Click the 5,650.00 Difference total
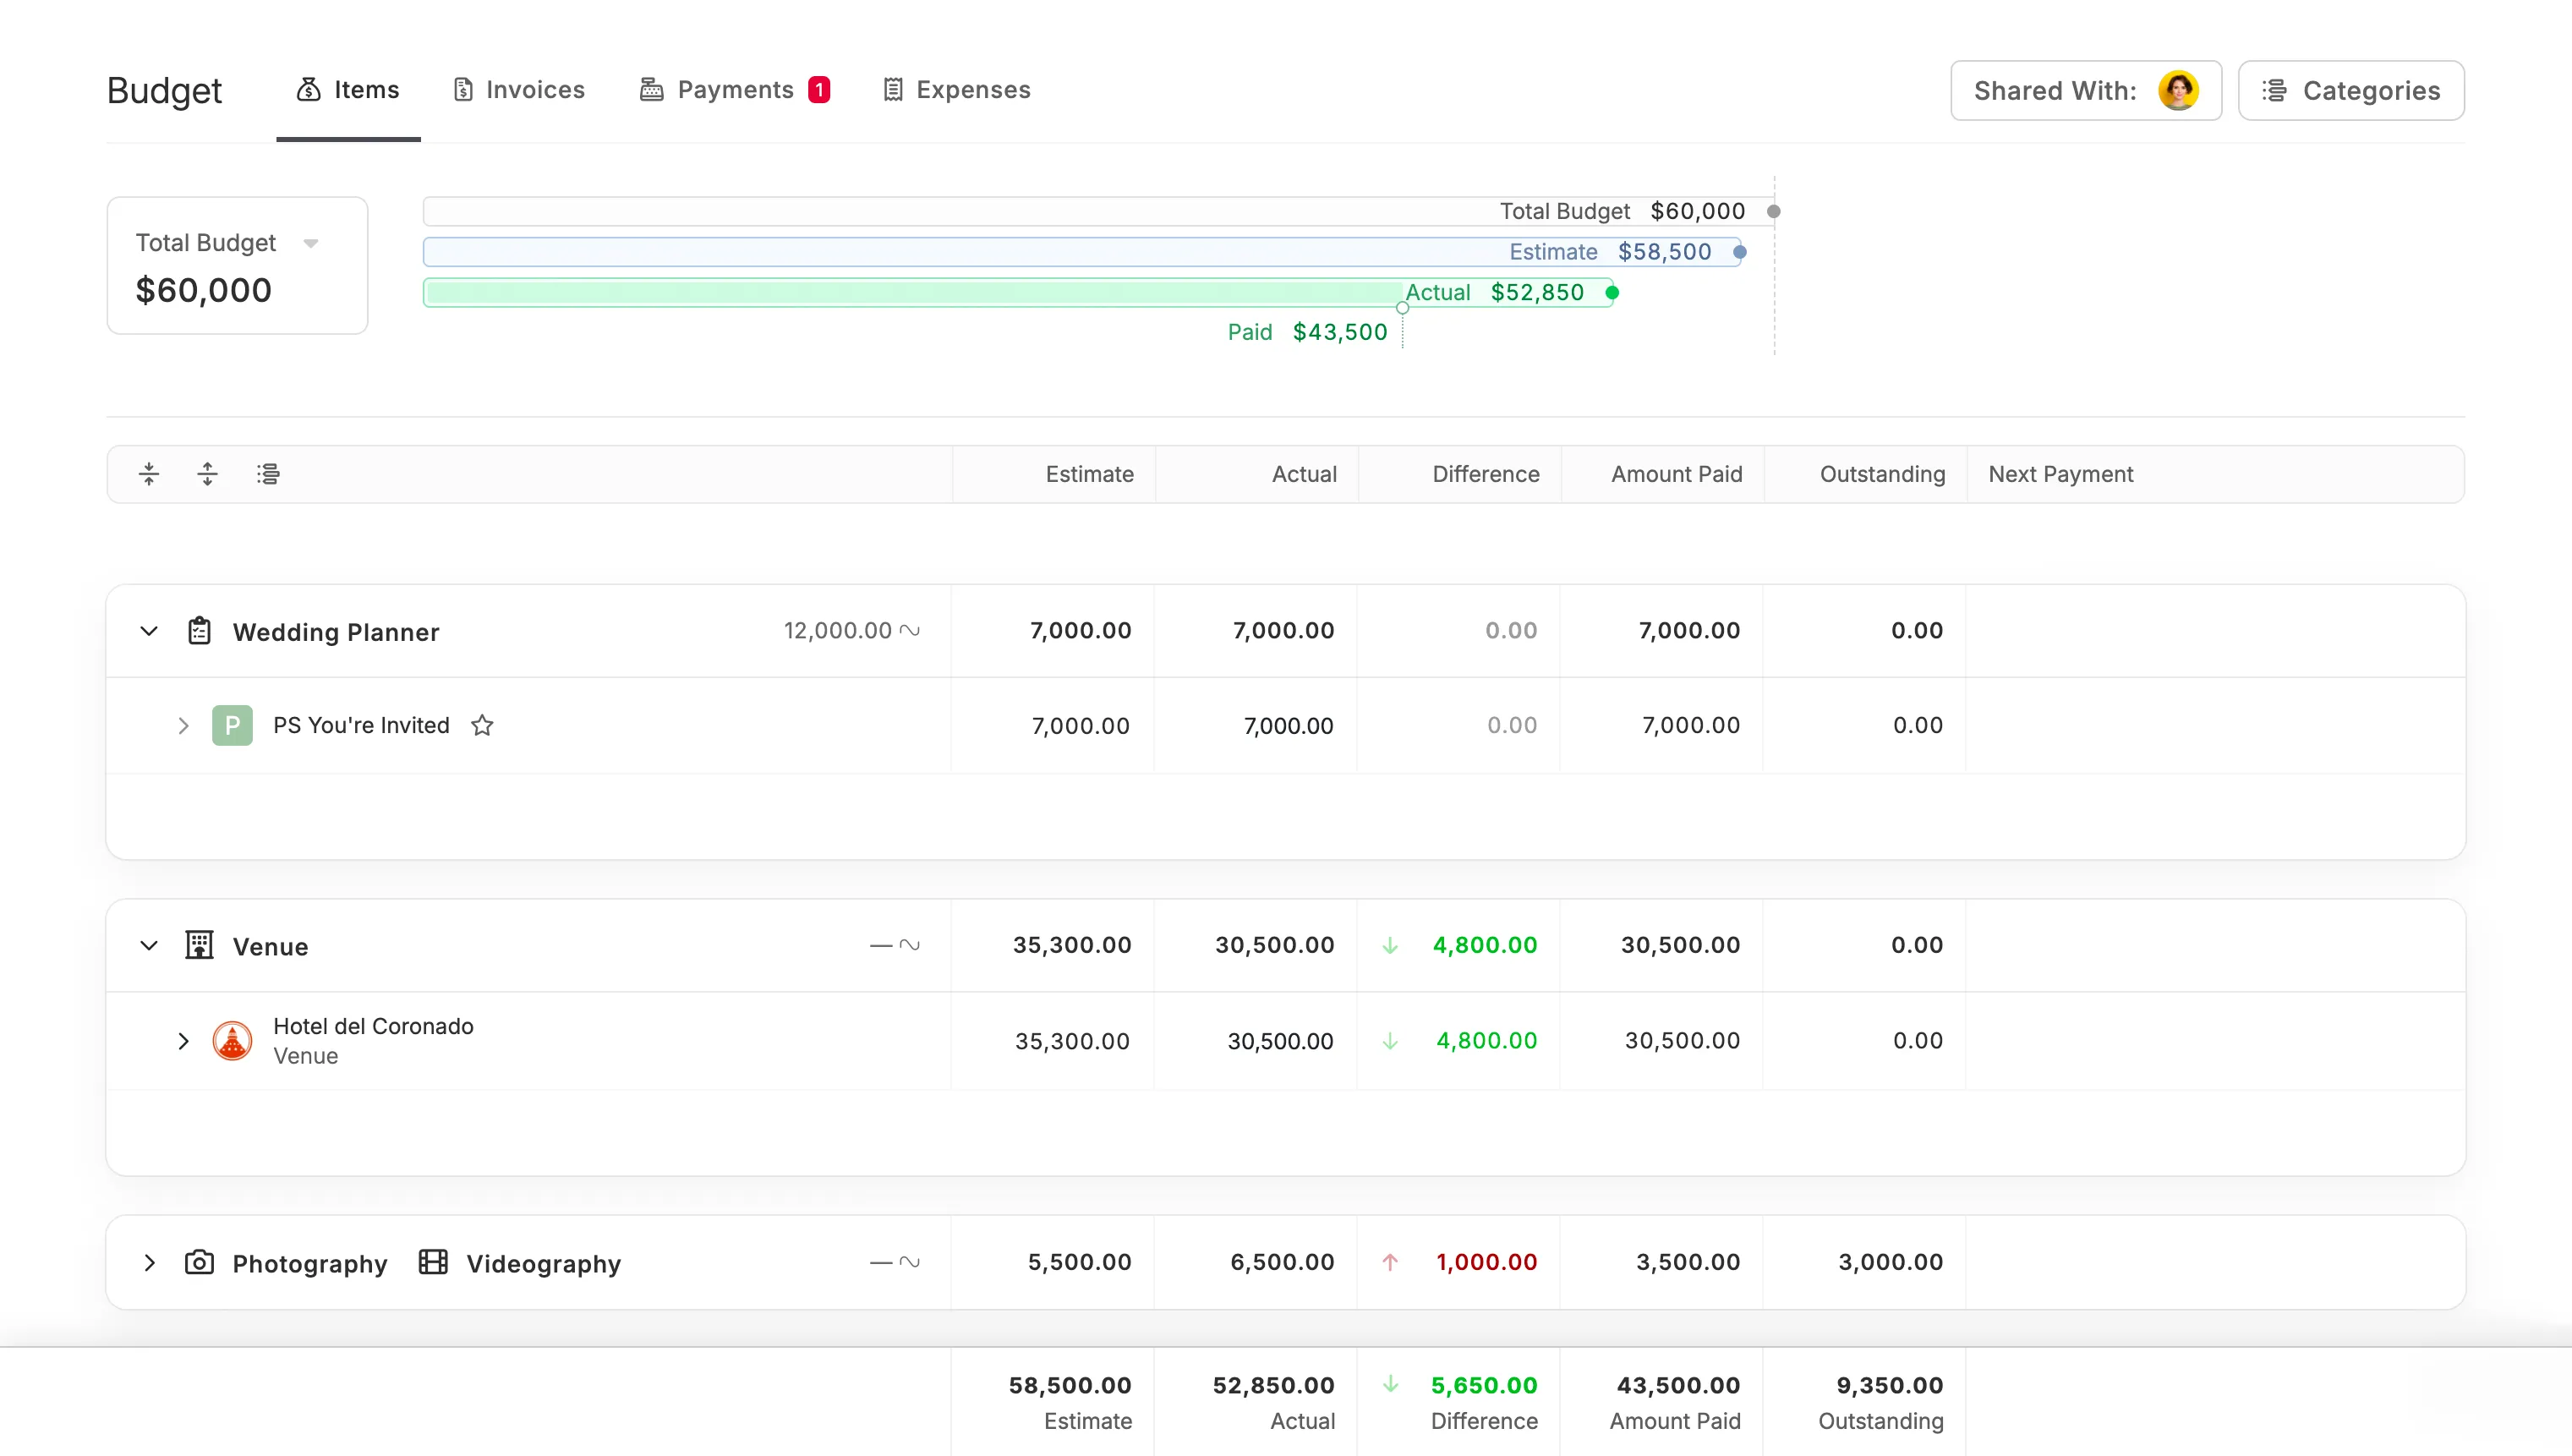The width and height of the screenshot is (2572, 1456). 1484,1386
